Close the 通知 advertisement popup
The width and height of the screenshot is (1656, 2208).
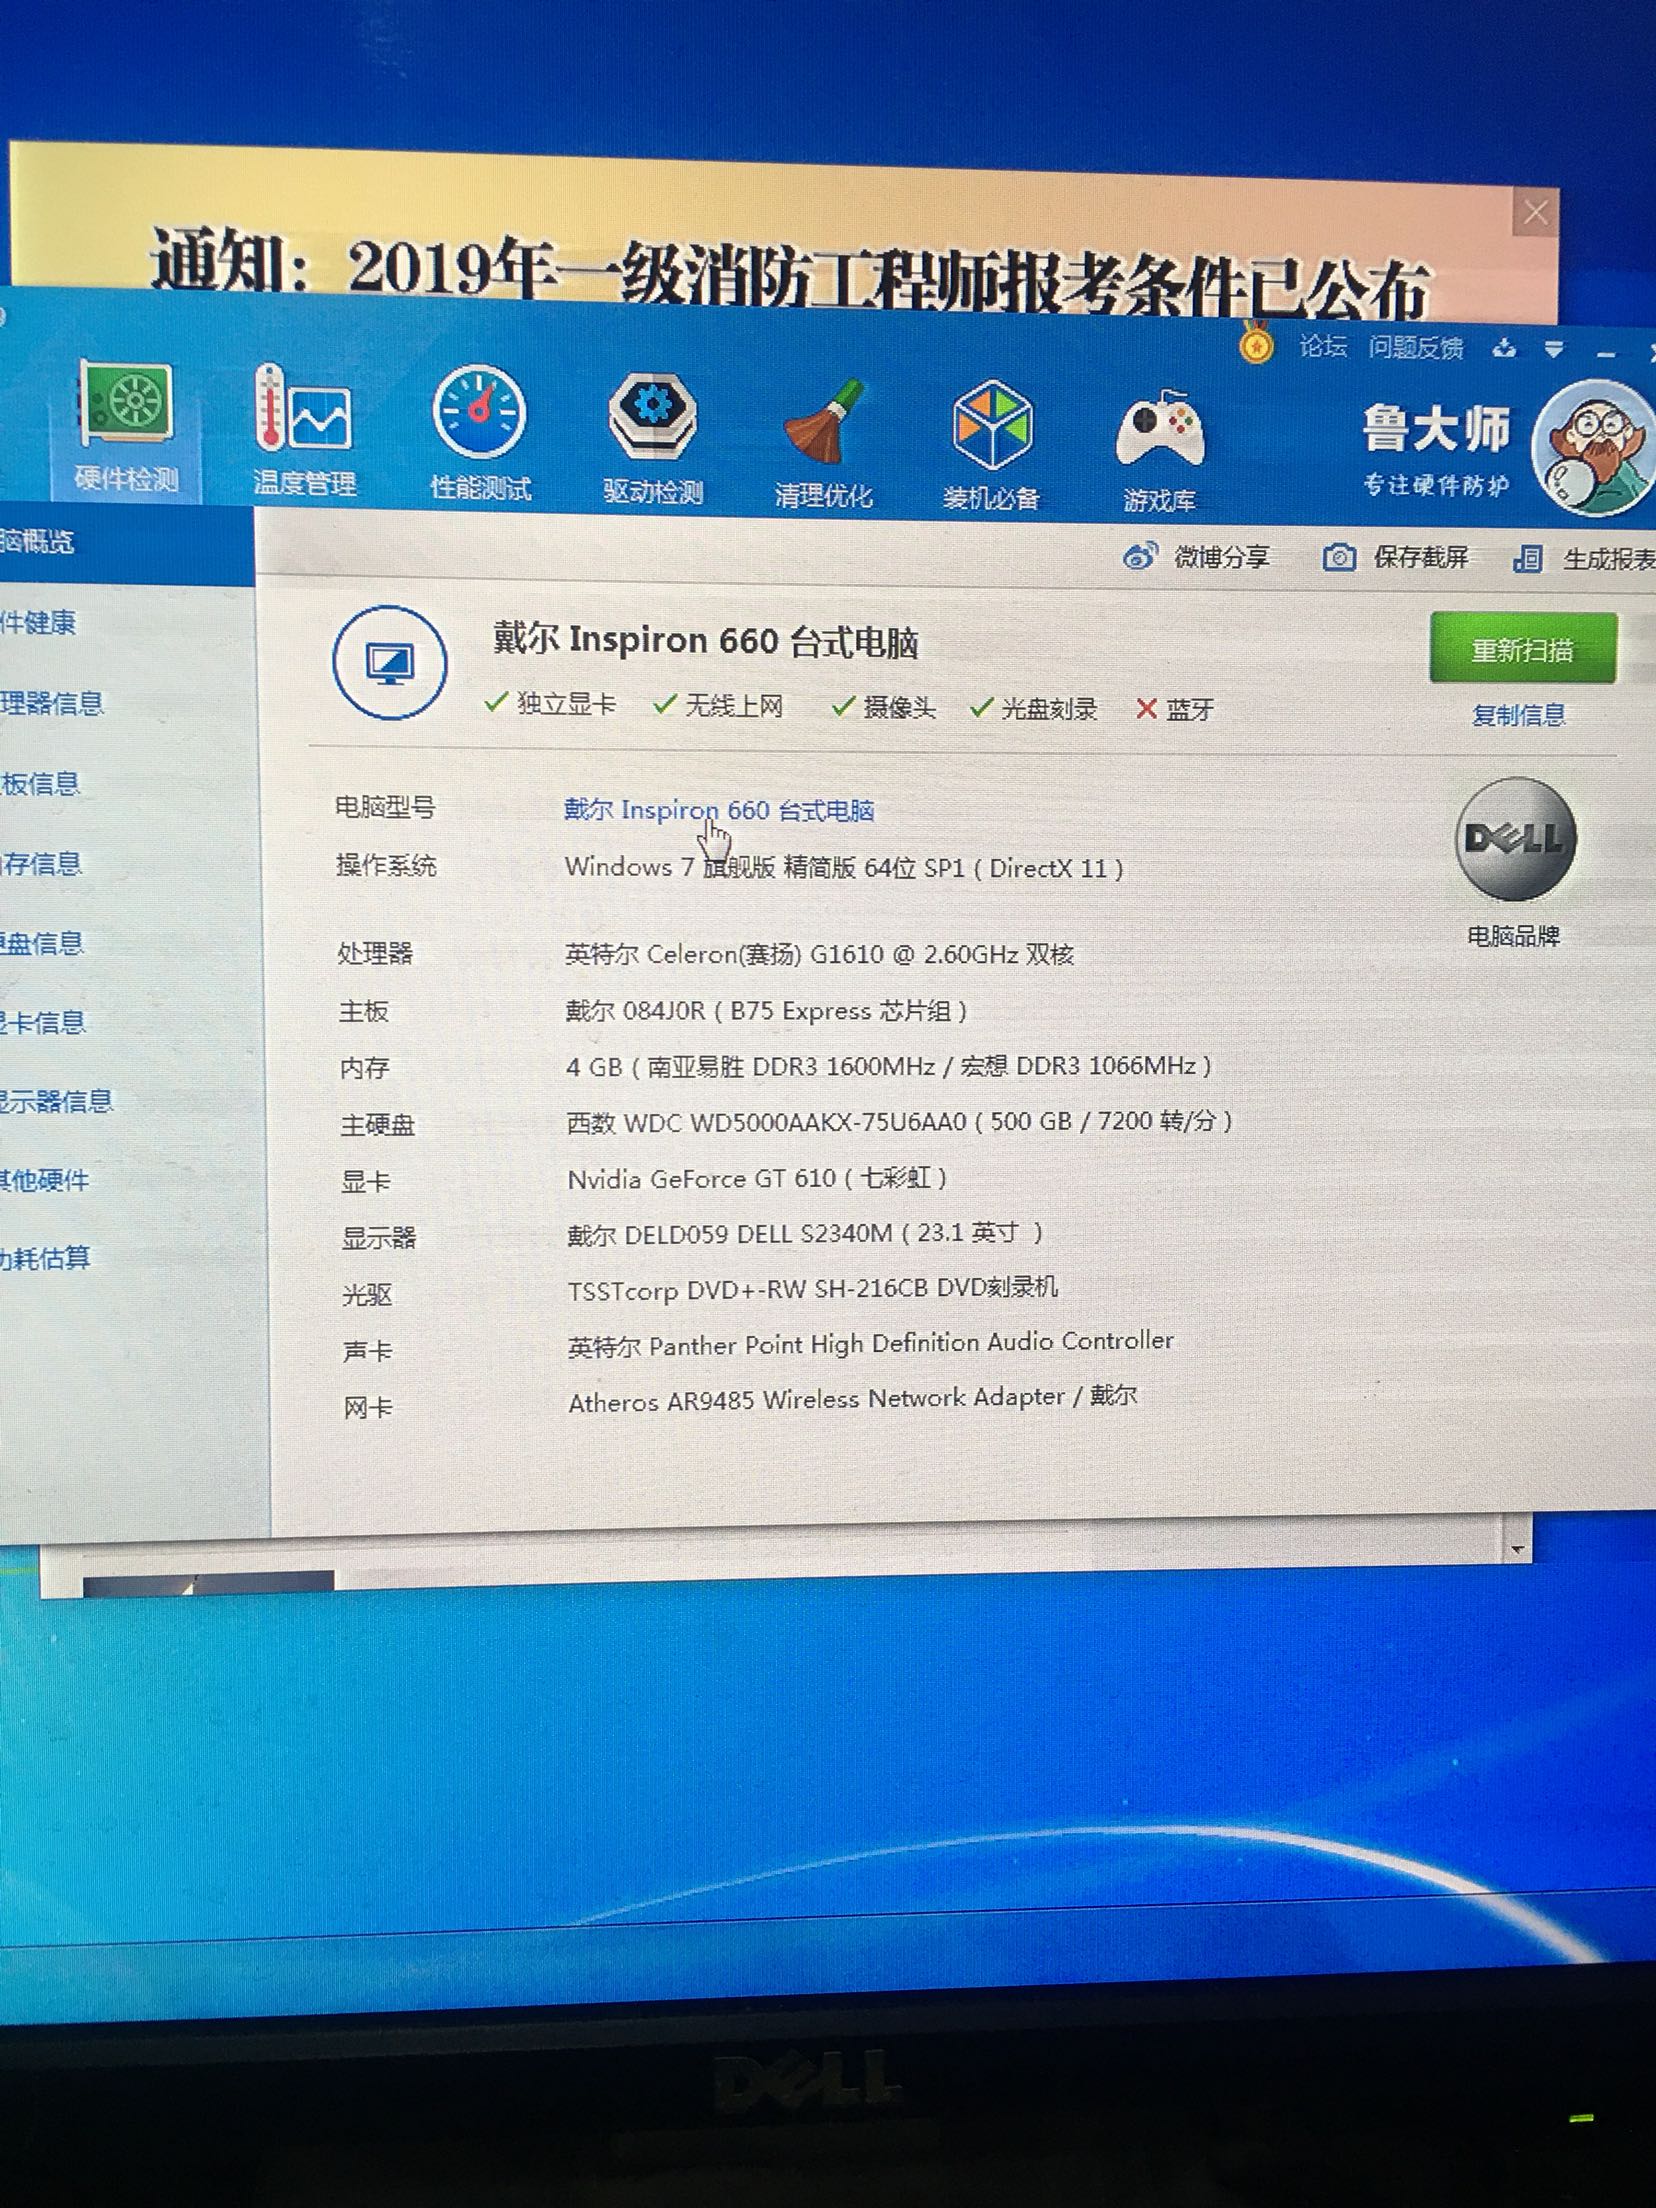click(x=1535, y=212)
